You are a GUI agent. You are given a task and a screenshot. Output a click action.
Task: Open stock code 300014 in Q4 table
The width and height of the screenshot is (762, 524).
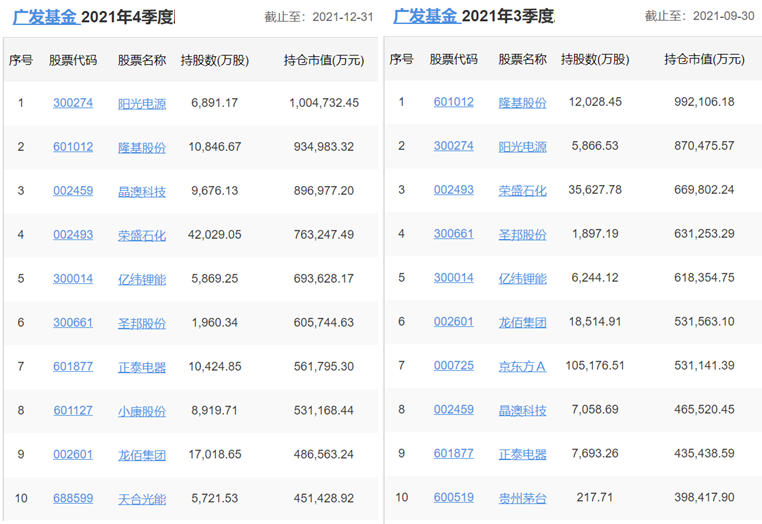pos(73,279)
